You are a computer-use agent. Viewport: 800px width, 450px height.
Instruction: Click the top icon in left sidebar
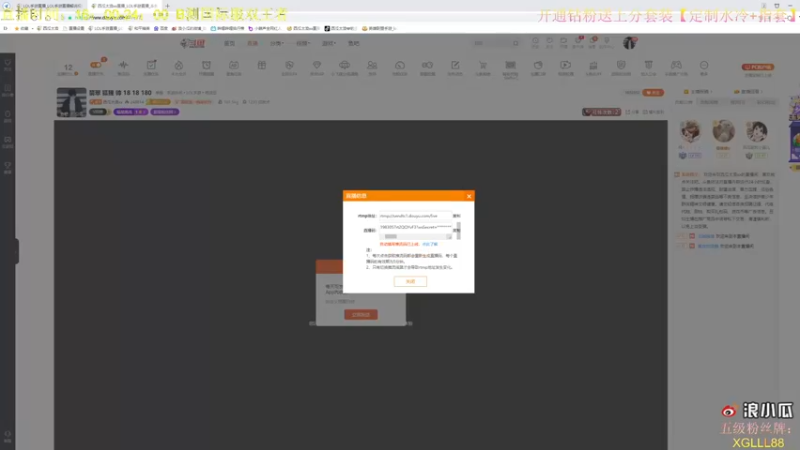[8, 65]
